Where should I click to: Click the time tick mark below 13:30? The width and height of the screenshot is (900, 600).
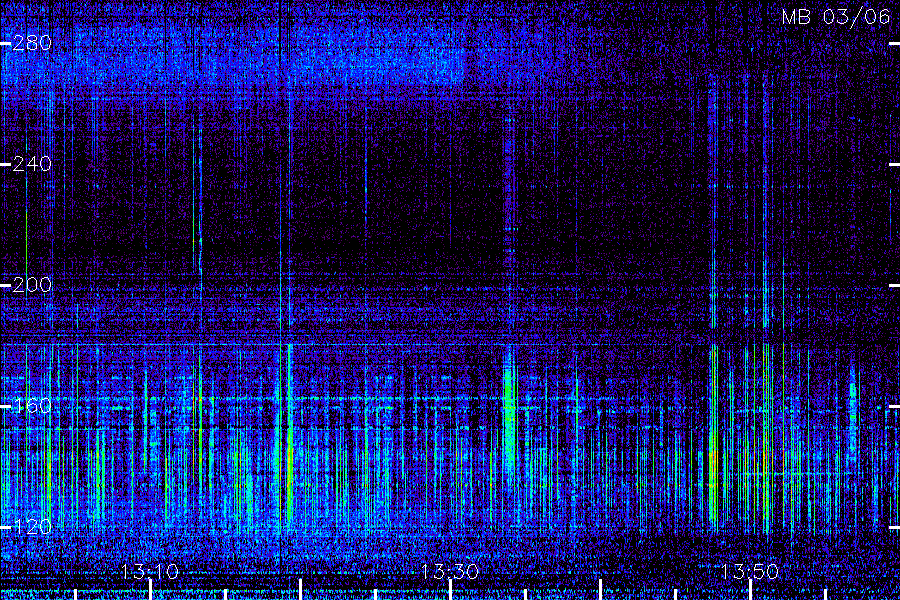click(451, 590)
